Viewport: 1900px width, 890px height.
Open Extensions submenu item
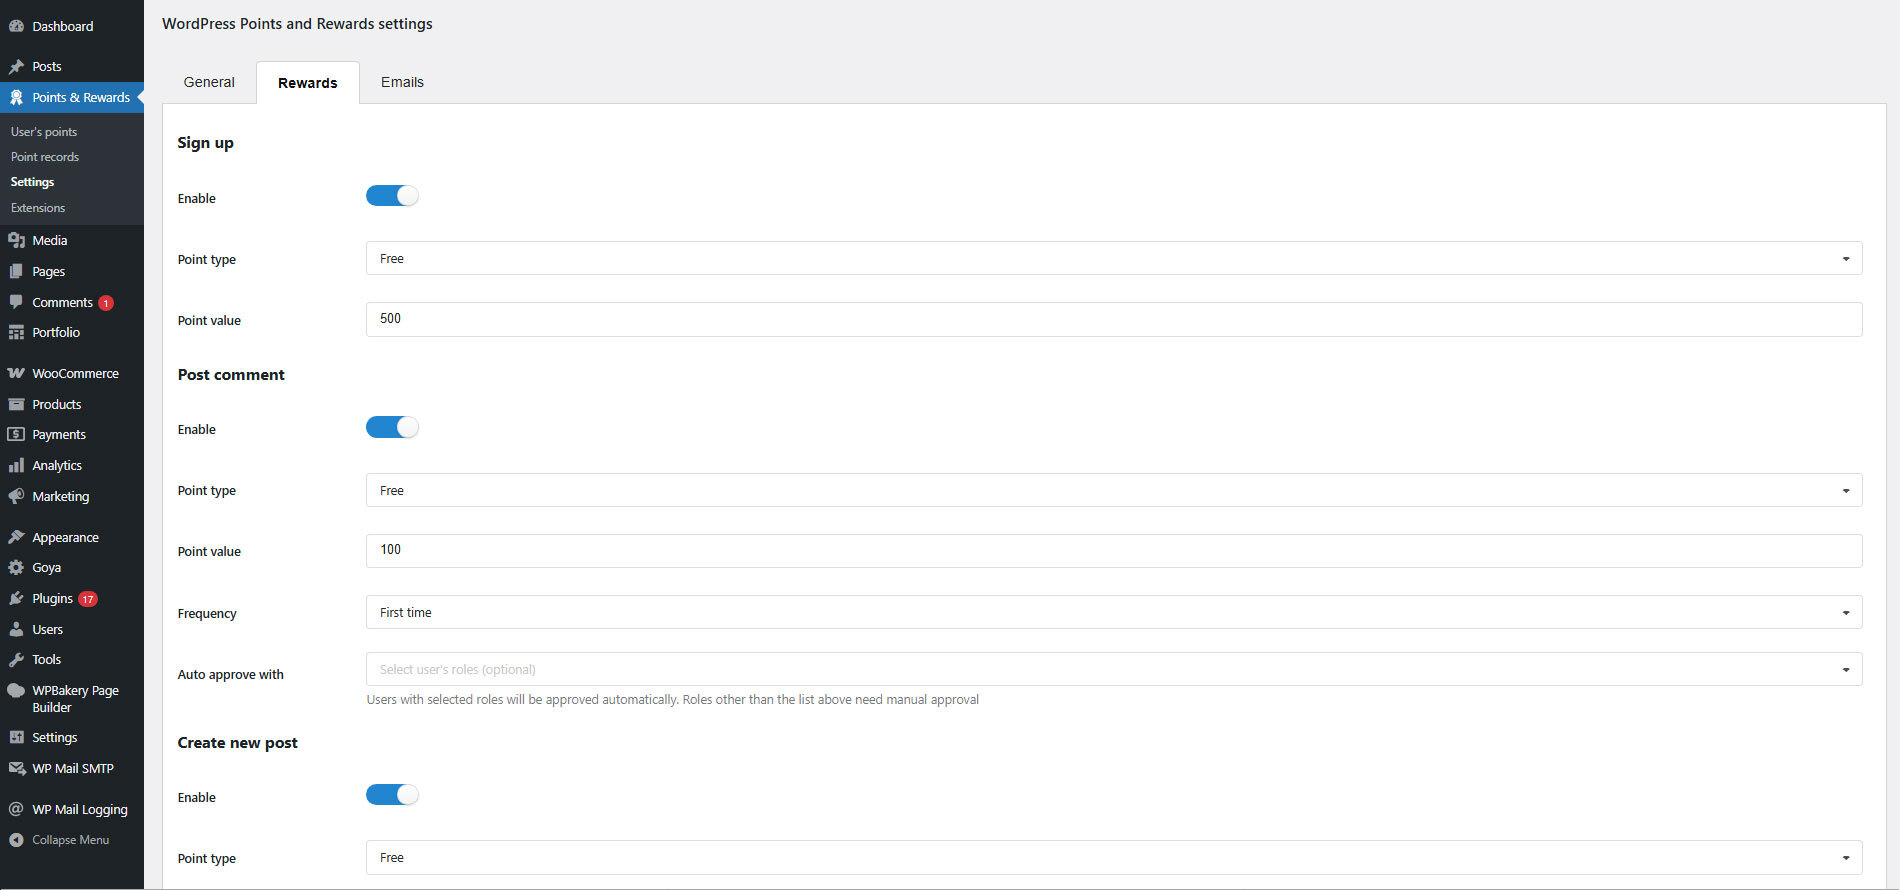pyautogui.click(x=38, y=208)
